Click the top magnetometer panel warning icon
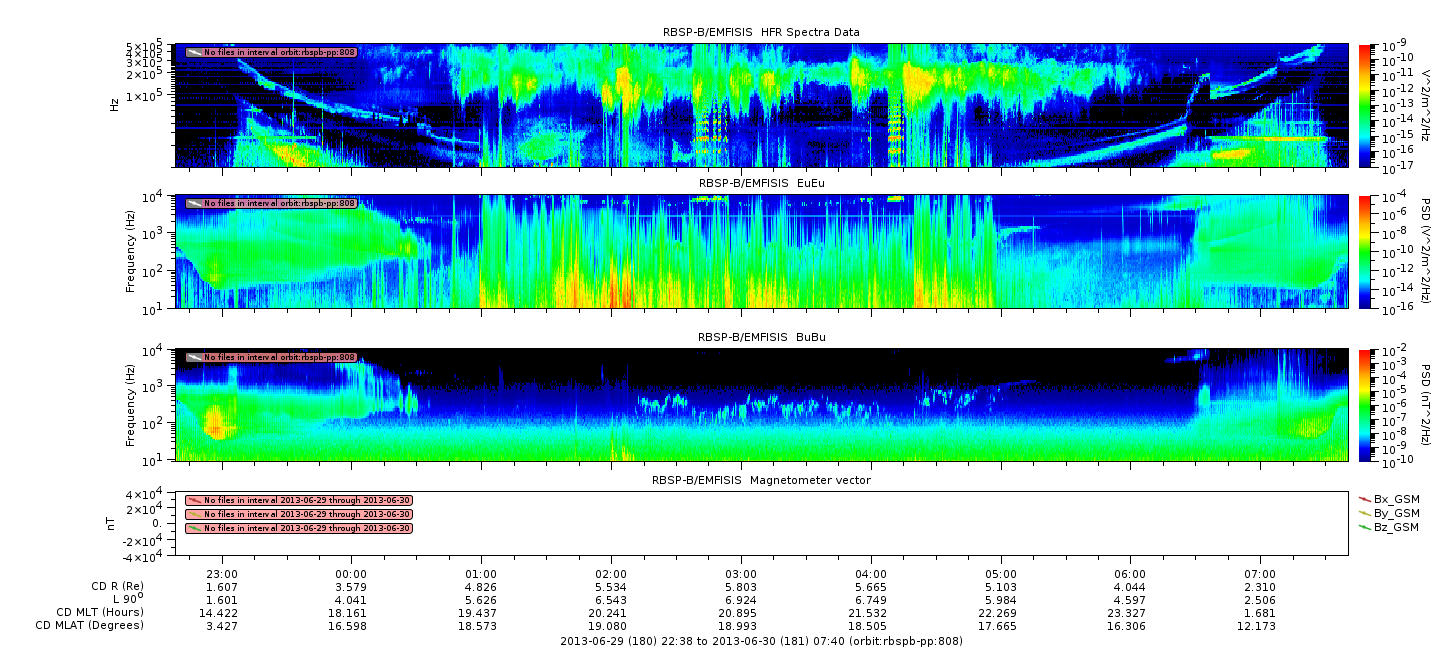The image size is (1447, 658). (x=194, y=500)
